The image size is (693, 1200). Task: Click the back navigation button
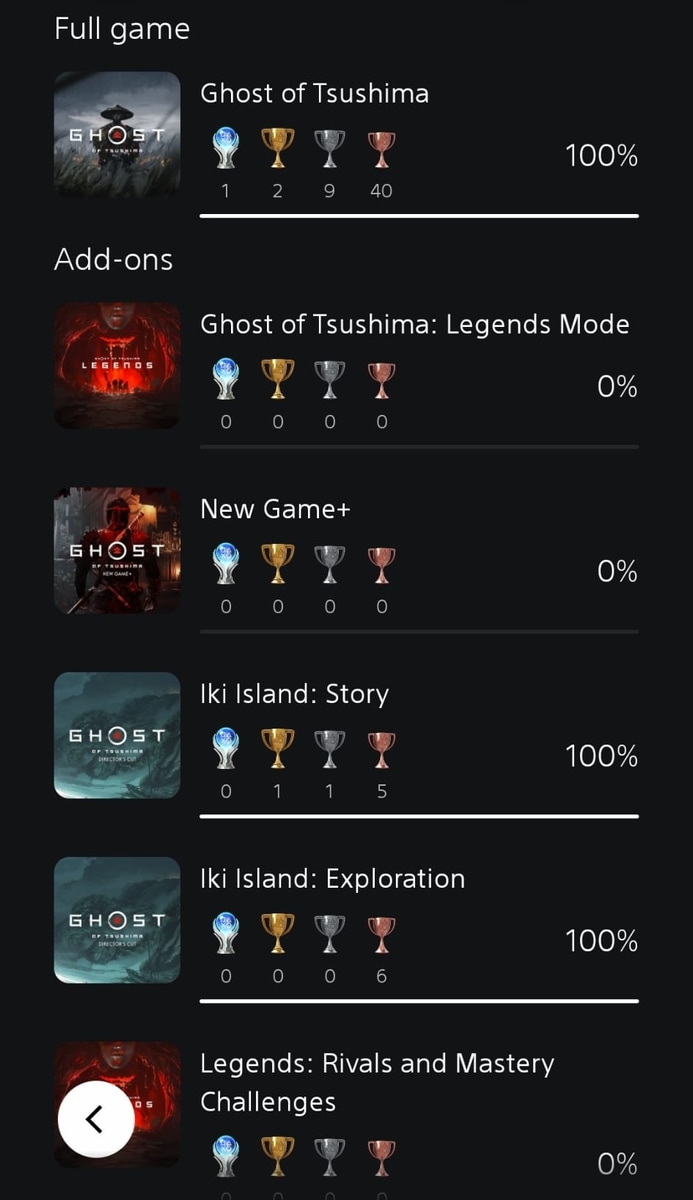click(96, 1118)
